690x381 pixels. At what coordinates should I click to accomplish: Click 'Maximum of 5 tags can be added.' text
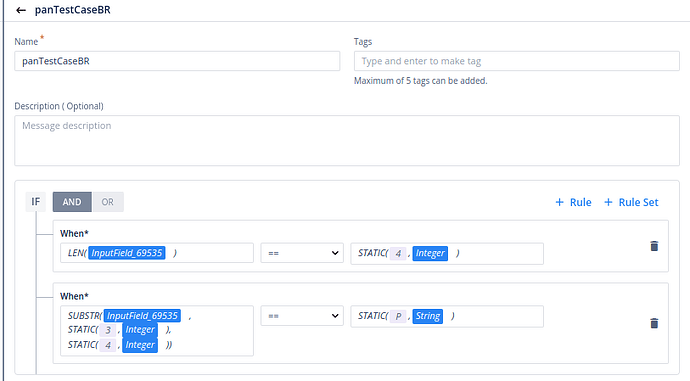421,81
